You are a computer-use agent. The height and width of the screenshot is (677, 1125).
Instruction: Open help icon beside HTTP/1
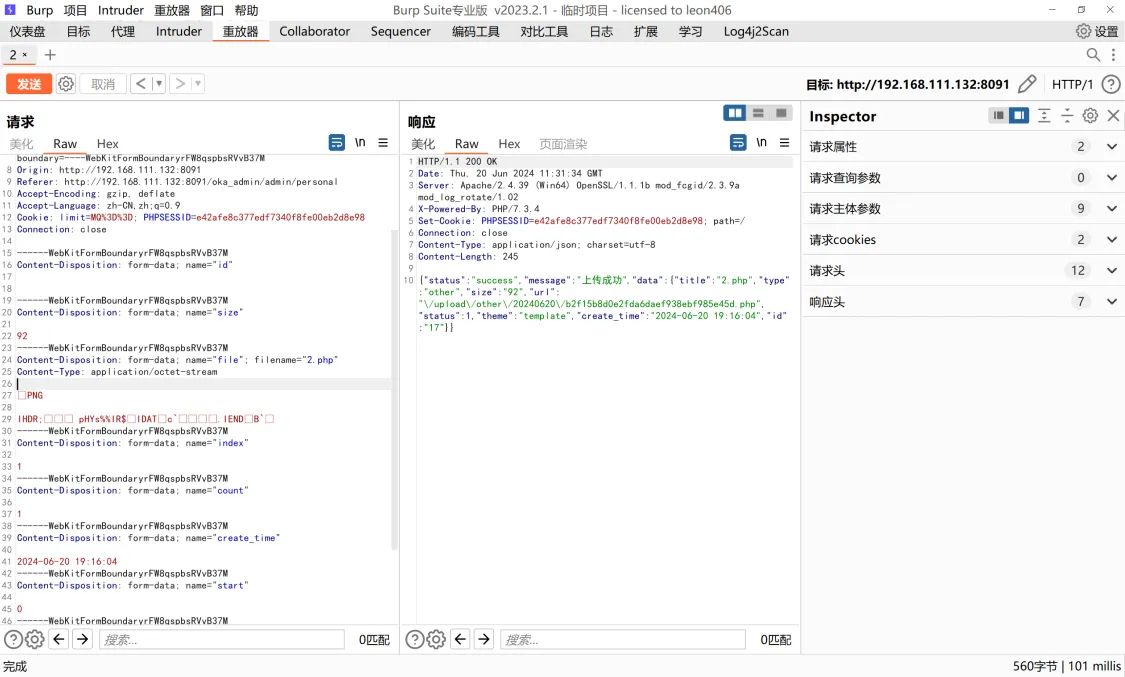[1111, 85]
